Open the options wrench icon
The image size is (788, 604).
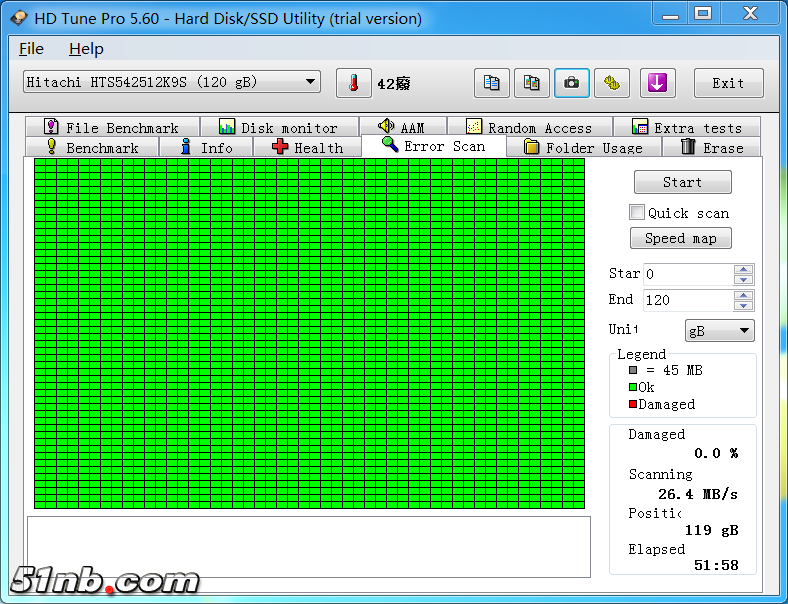tap(611, 83)
